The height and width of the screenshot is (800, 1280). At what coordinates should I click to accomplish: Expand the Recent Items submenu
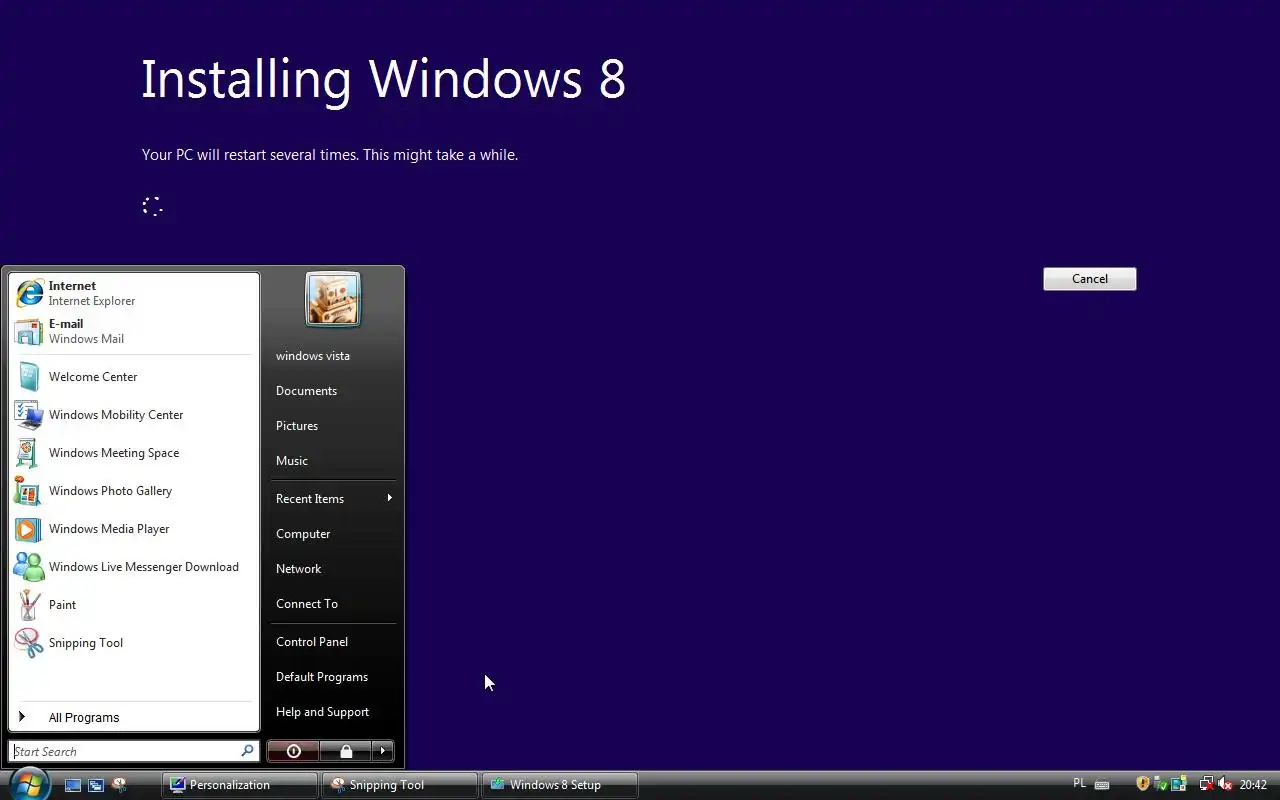[x=333, y=498]
